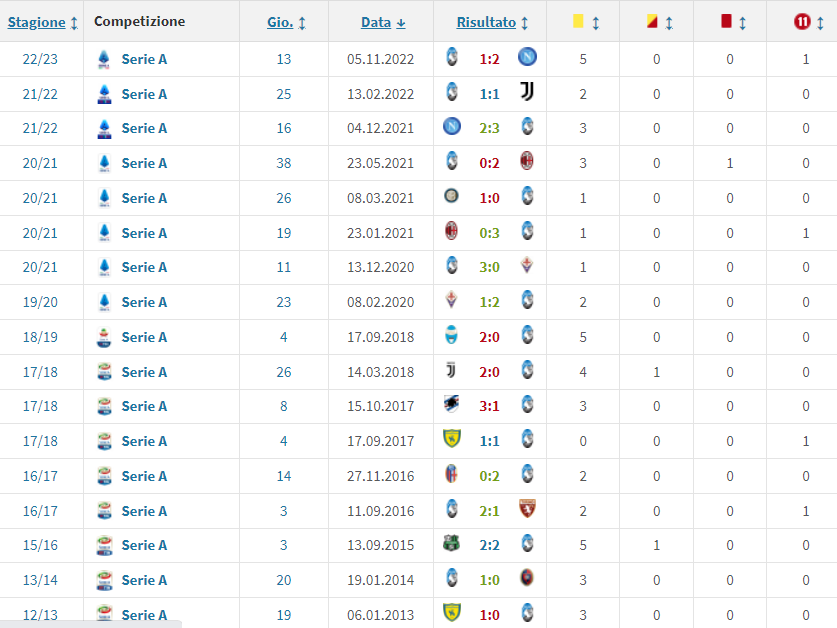The height and width of the screenshot is (628, 837).
Task: Click the red card column icon
Action: pos(725,21)
